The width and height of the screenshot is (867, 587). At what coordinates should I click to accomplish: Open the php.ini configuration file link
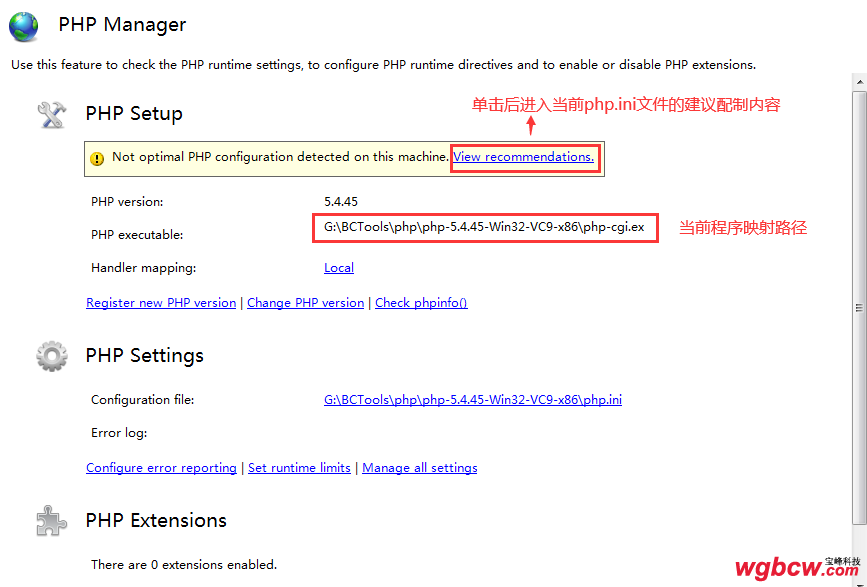473,400
